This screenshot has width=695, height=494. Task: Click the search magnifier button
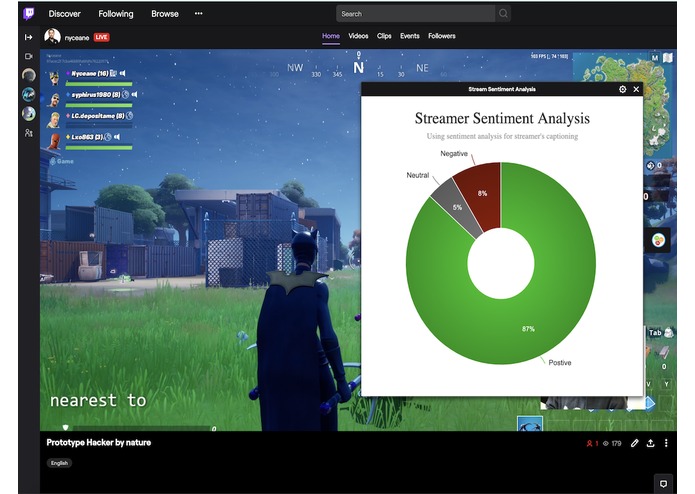tap(503, 14)
